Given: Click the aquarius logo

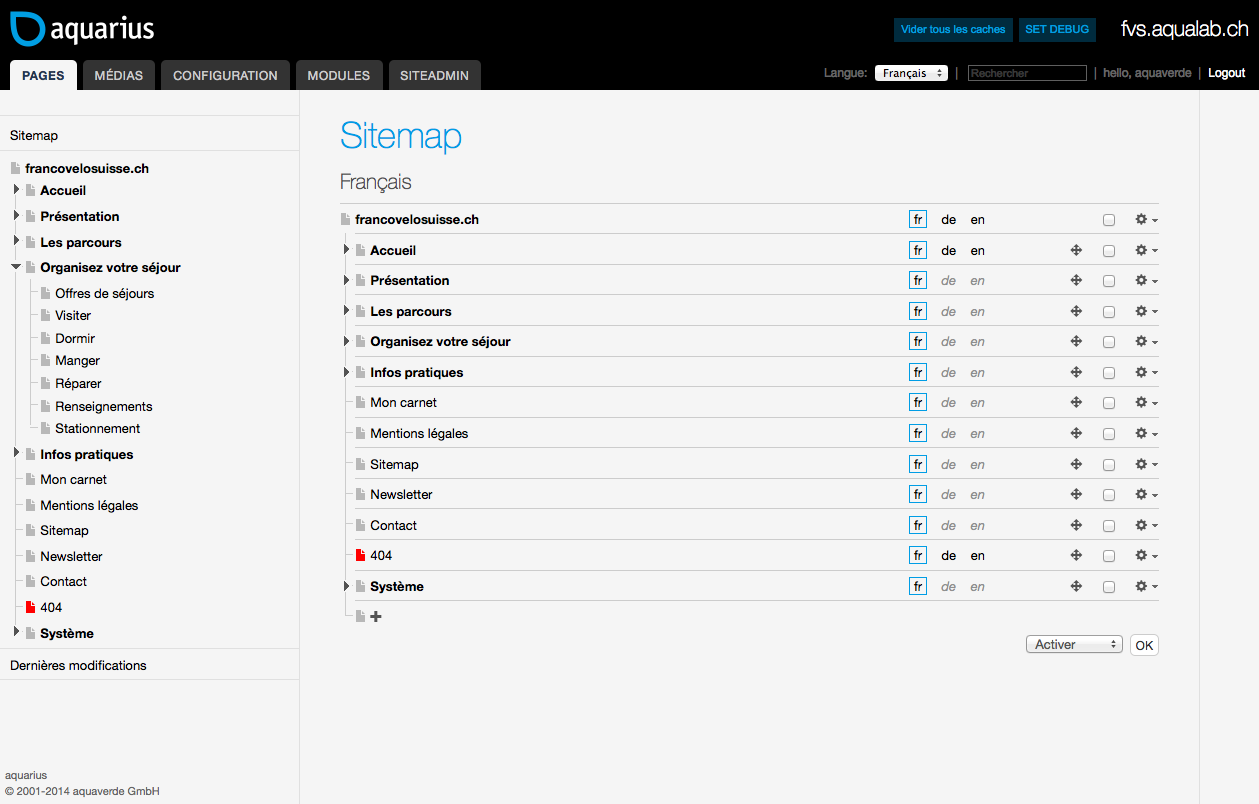Looking at the screenshot, I should 82,29.
